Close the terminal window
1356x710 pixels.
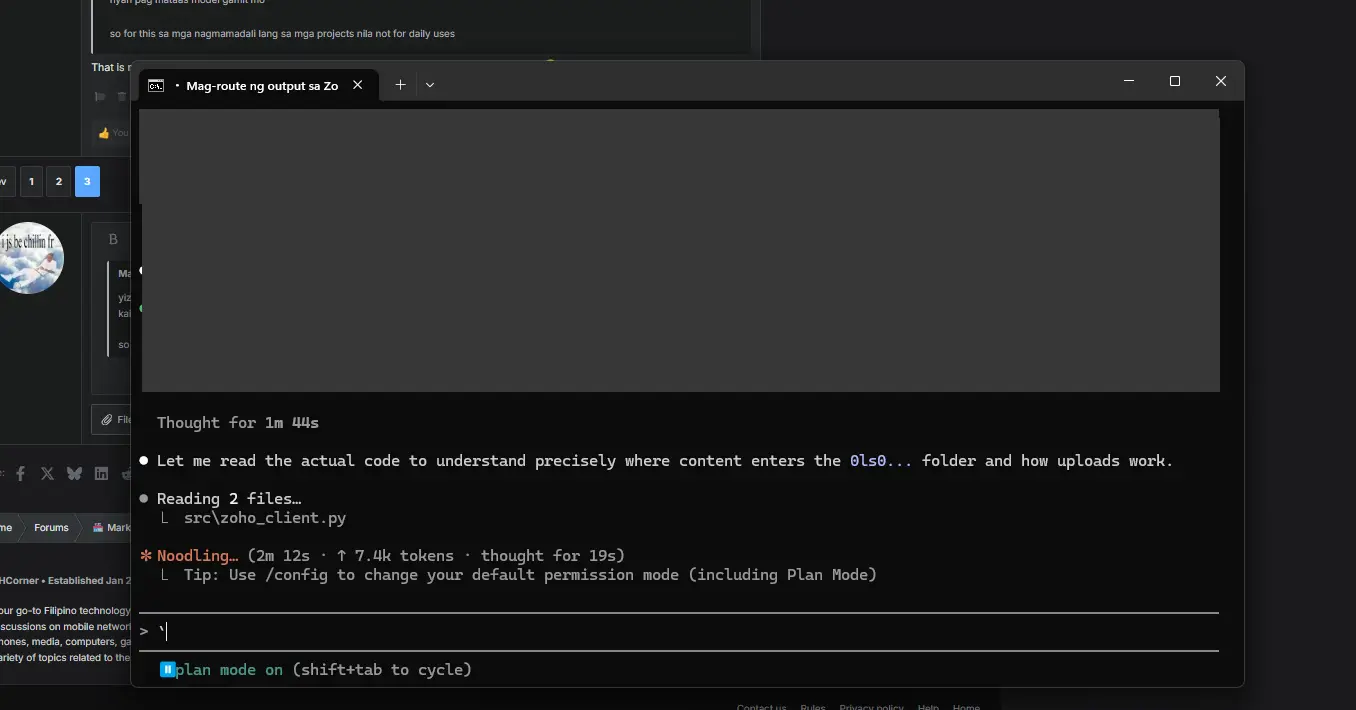point(1221,81)
